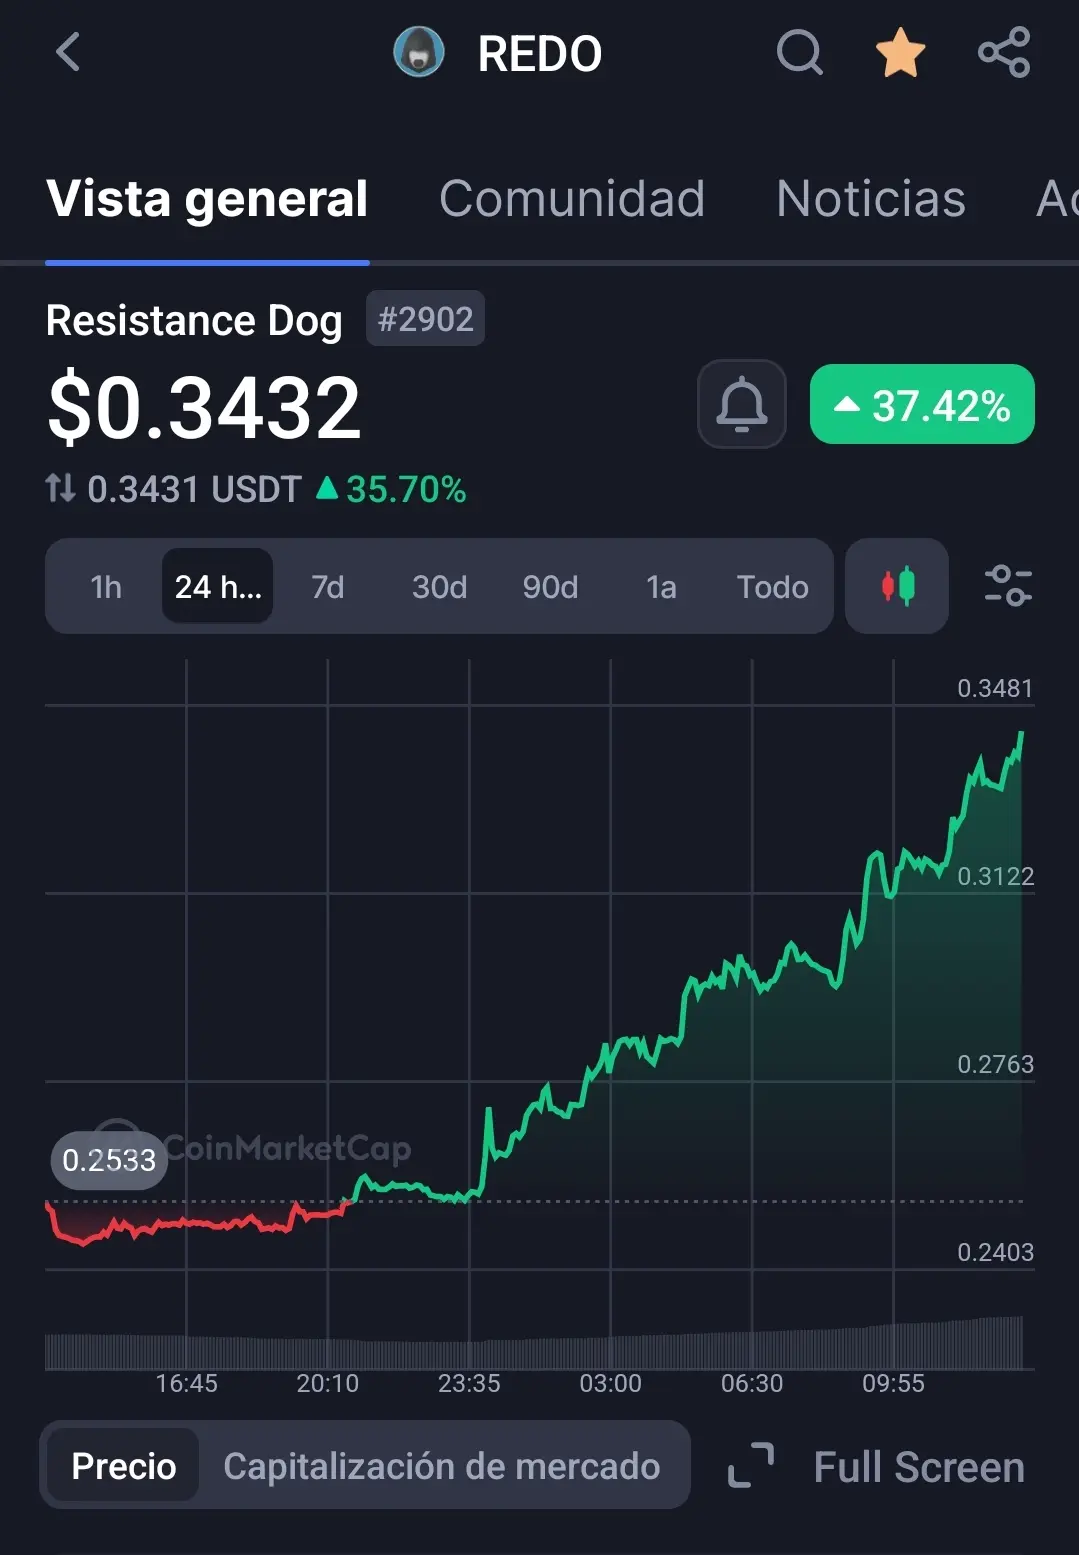Select the Vista general tab

point(207,198)
